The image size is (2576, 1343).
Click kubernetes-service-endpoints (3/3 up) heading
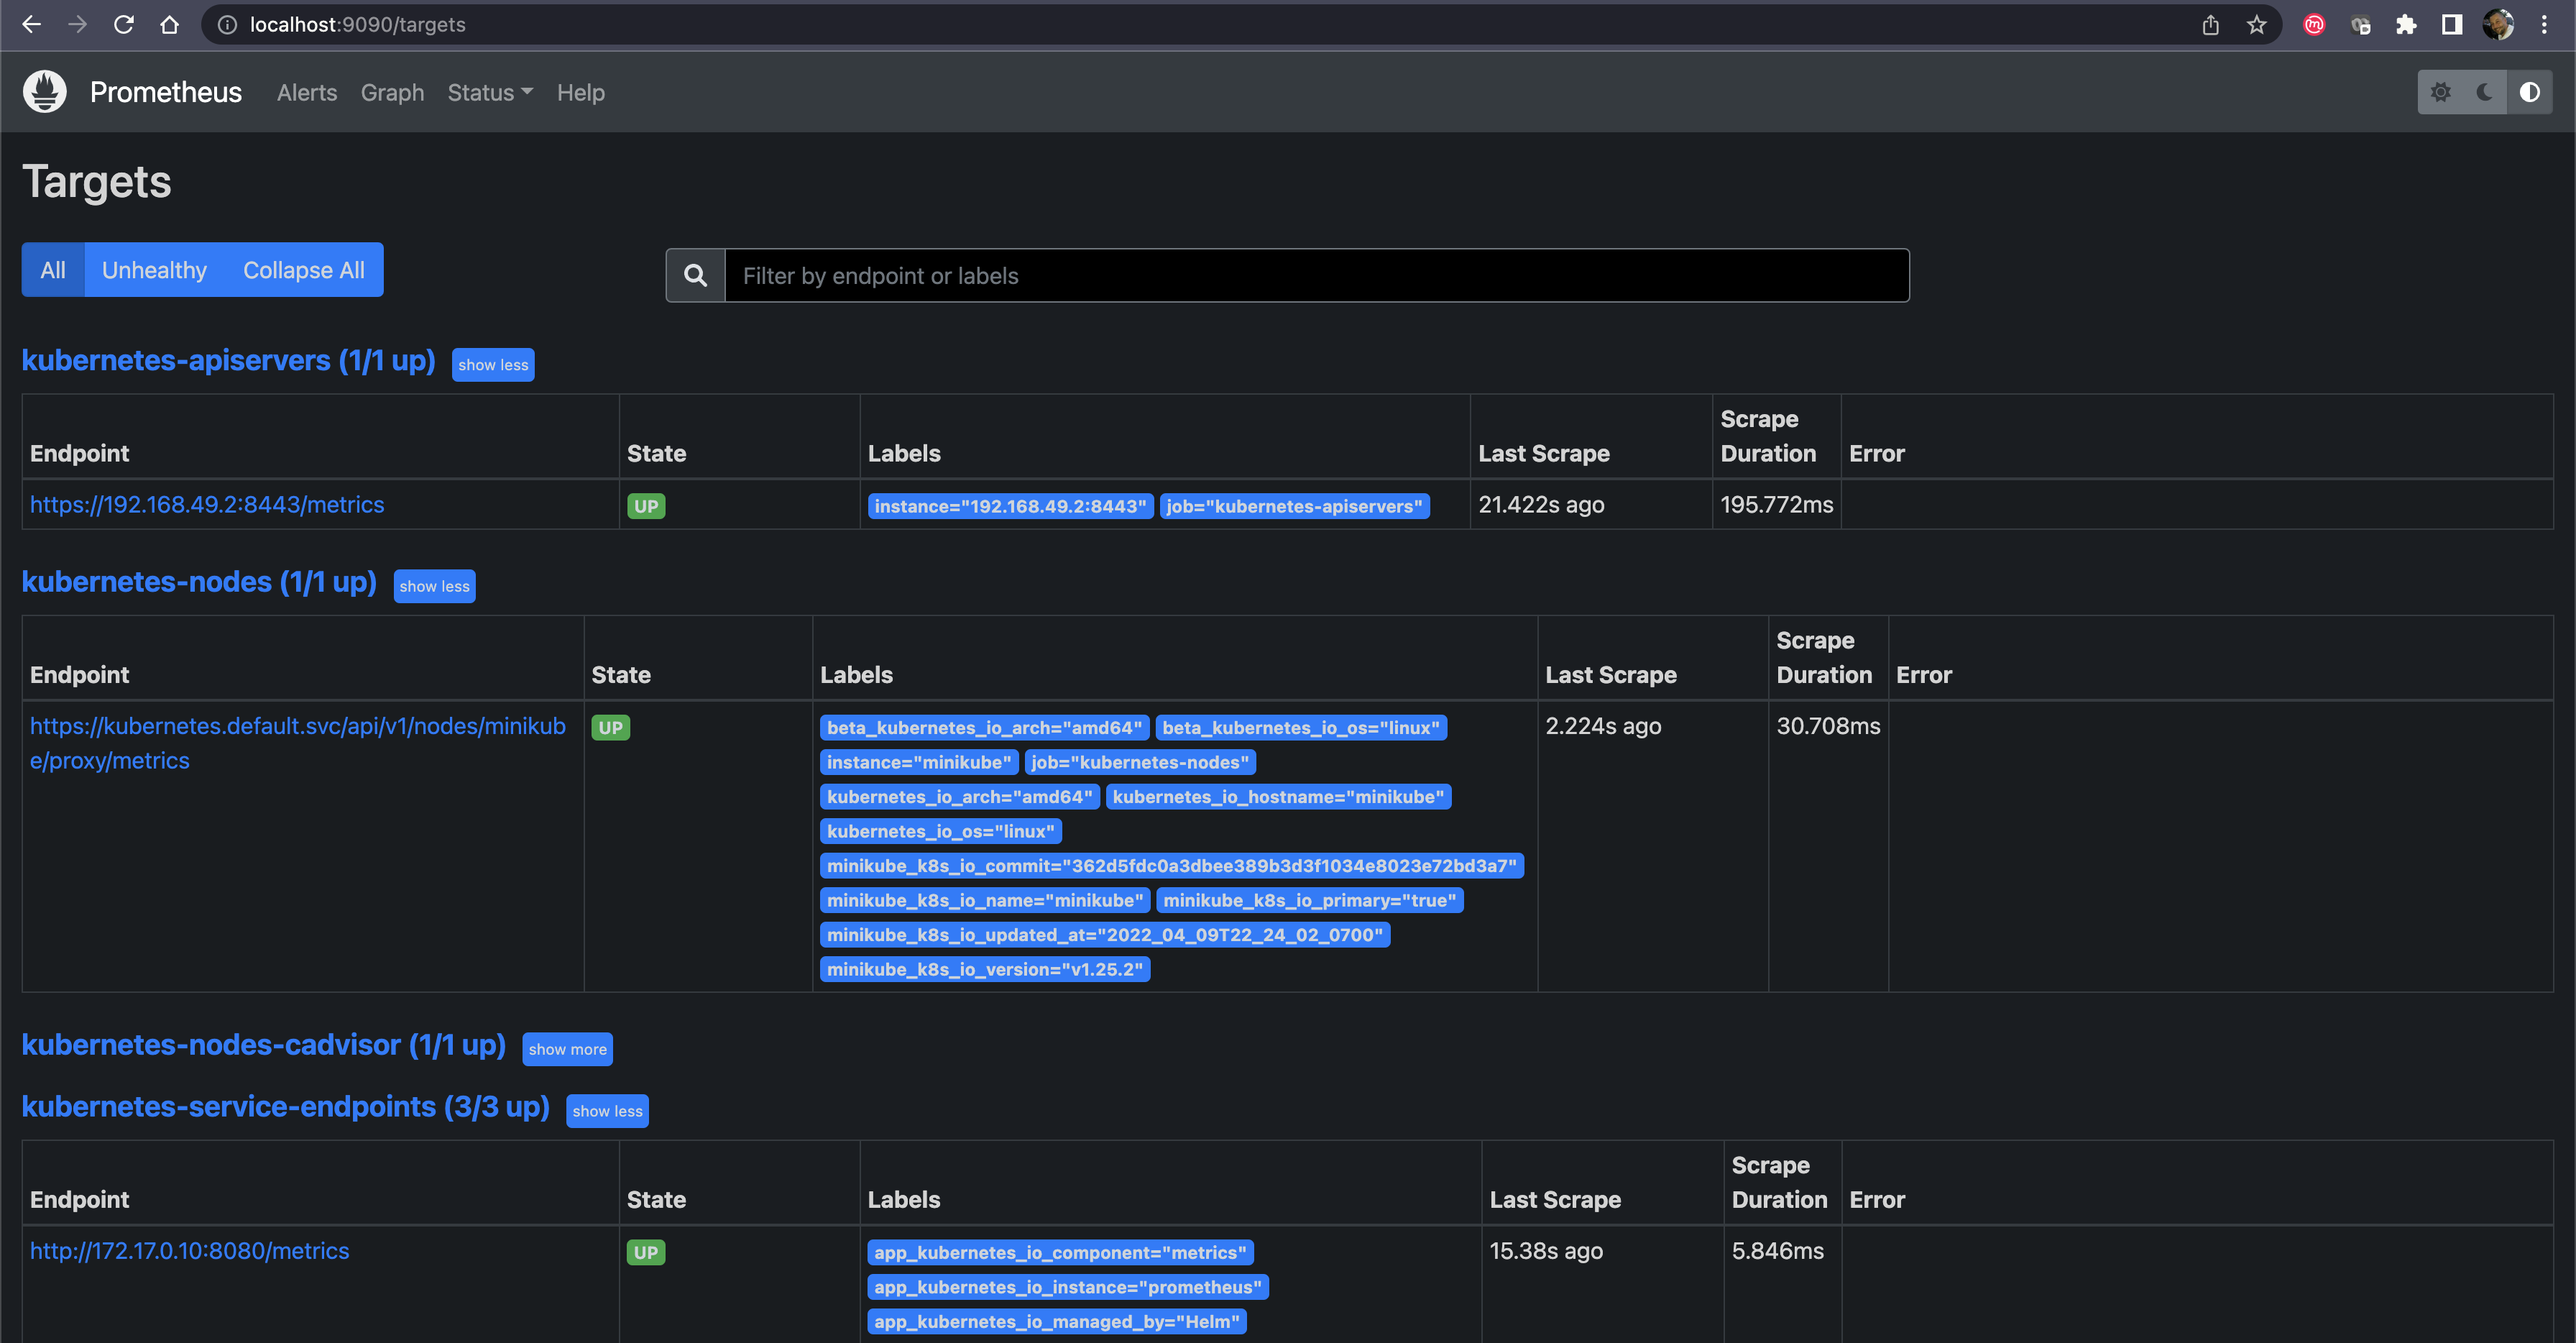[286, 1106]
